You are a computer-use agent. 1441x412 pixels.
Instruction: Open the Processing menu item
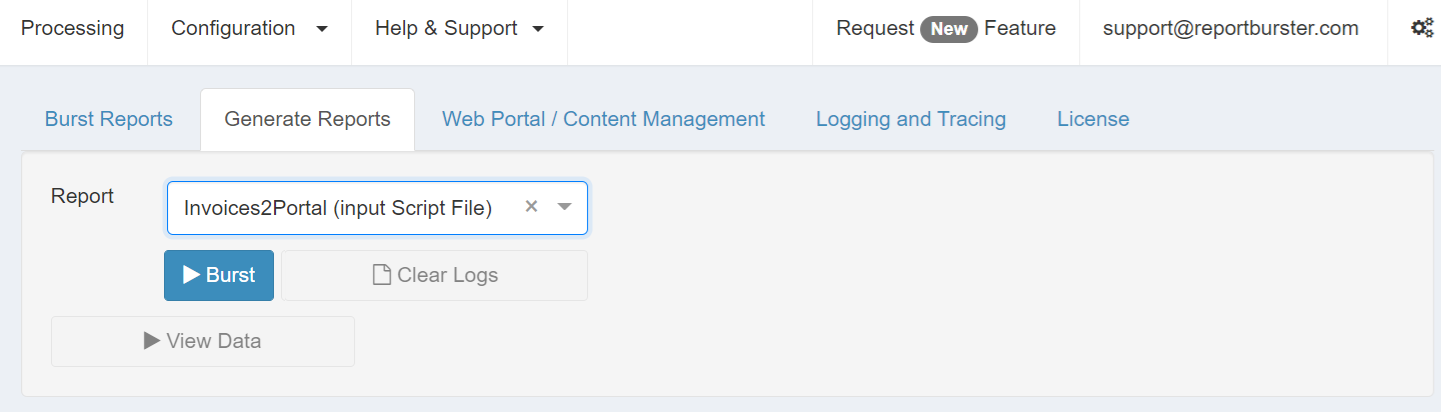[73, 29]
